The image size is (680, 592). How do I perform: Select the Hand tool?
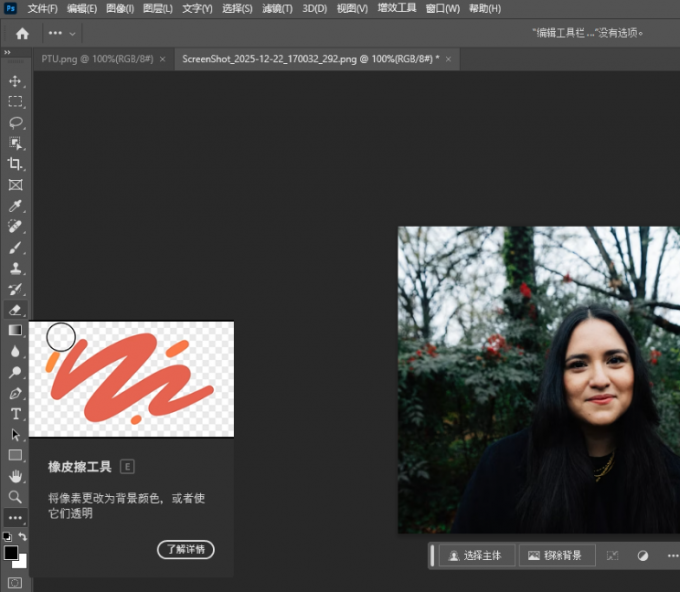tap(15, 476)
